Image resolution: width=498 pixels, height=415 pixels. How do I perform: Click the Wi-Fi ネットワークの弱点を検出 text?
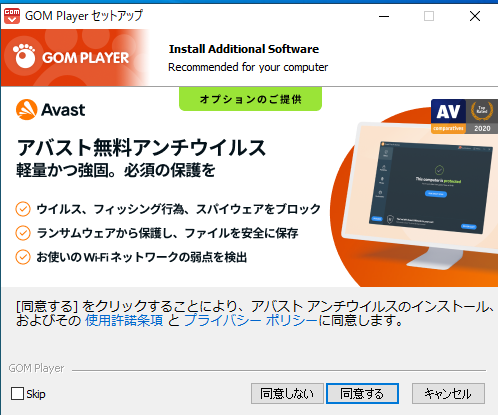pyautogui.click(x=142, y=257)
